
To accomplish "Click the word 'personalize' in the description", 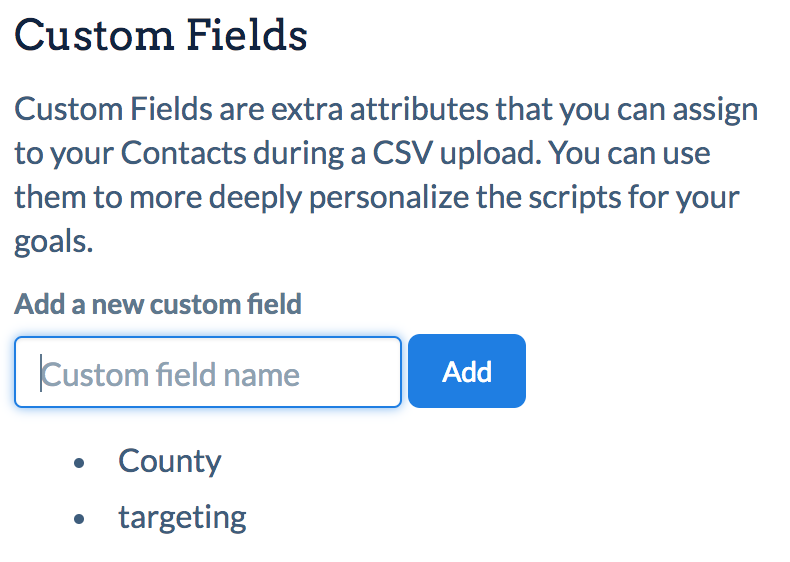I will tap(389, 197).
